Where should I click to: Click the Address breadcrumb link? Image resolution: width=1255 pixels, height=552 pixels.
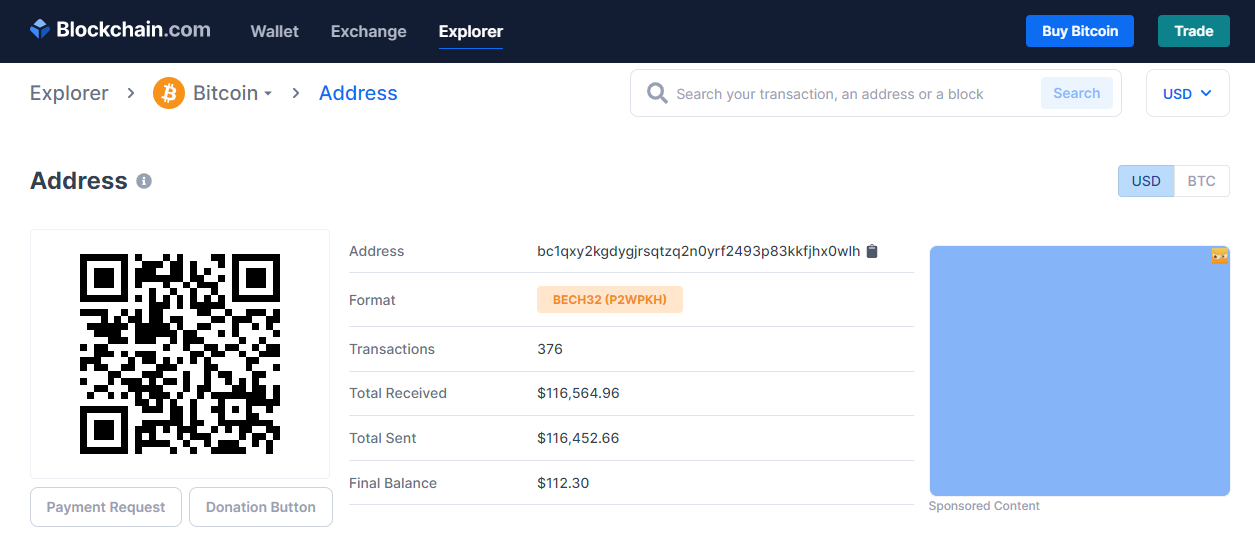358,93
